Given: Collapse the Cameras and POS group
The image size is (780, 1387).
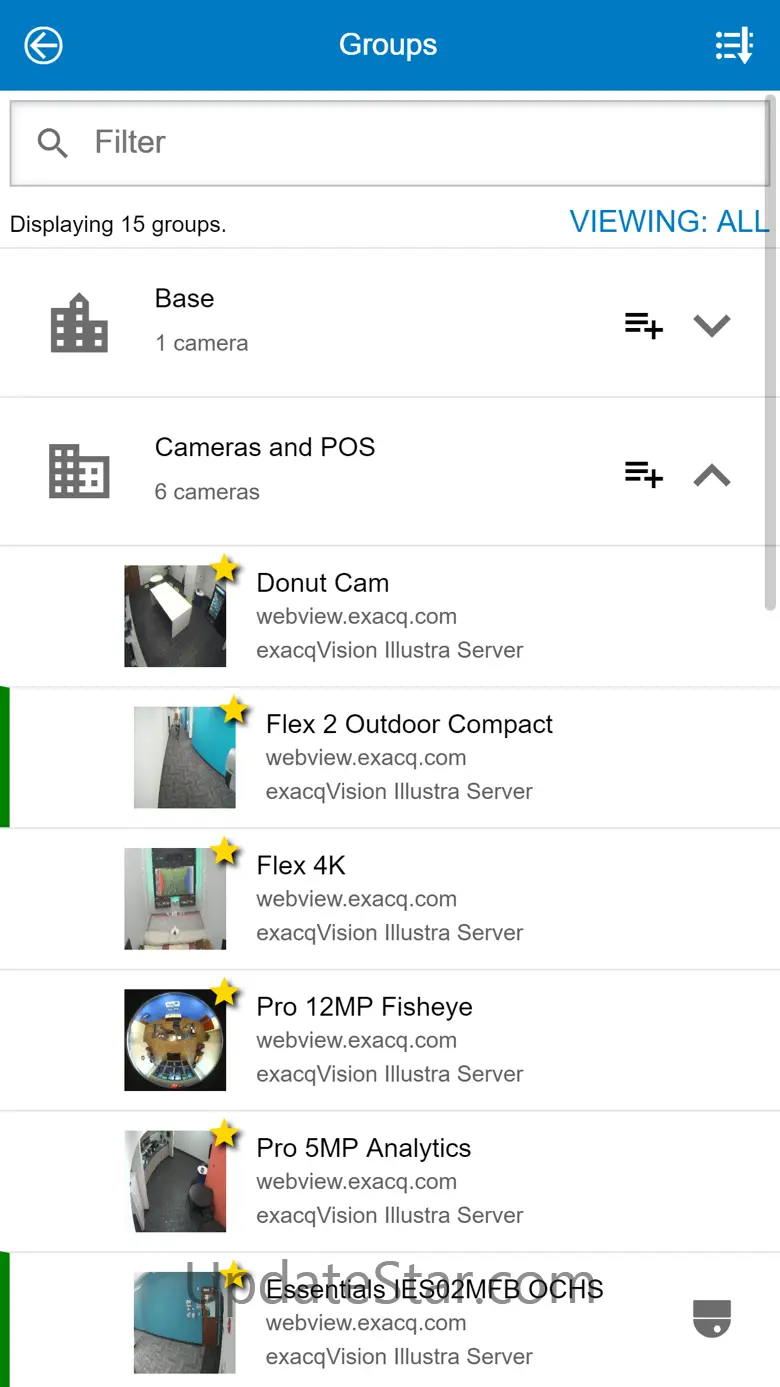Looking at the screenshot, I should click(712, 476).
